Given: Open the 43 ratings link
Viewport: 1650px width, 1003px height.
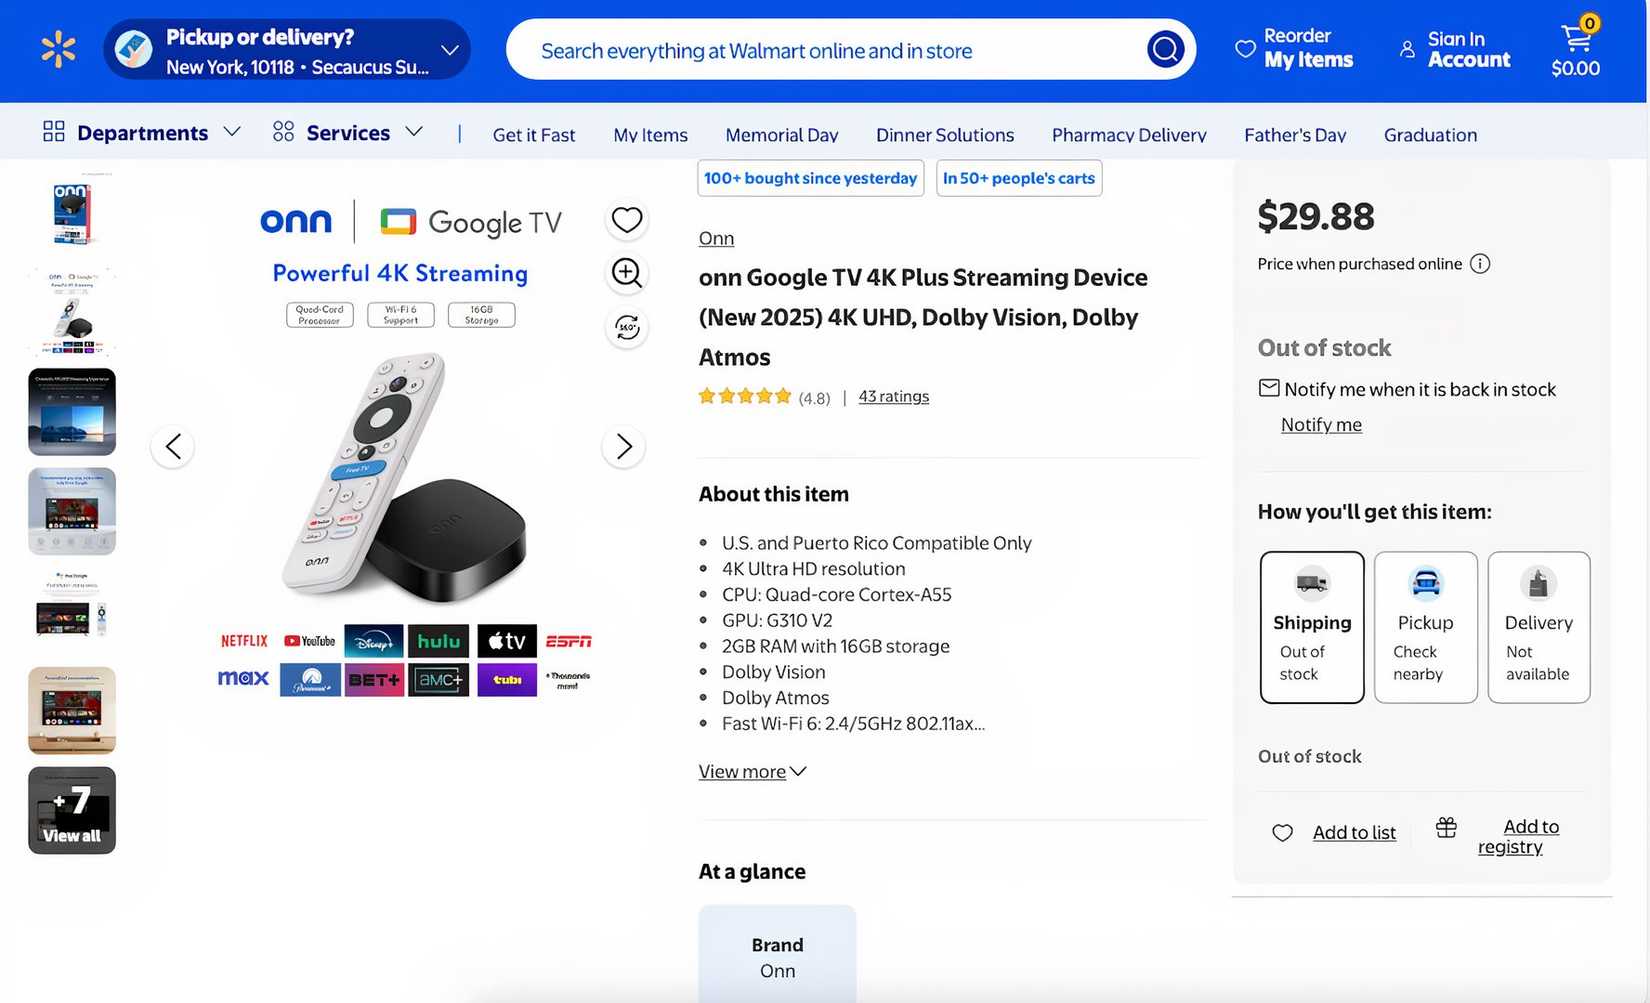Looking at the screenshot, I should [894, 396].
